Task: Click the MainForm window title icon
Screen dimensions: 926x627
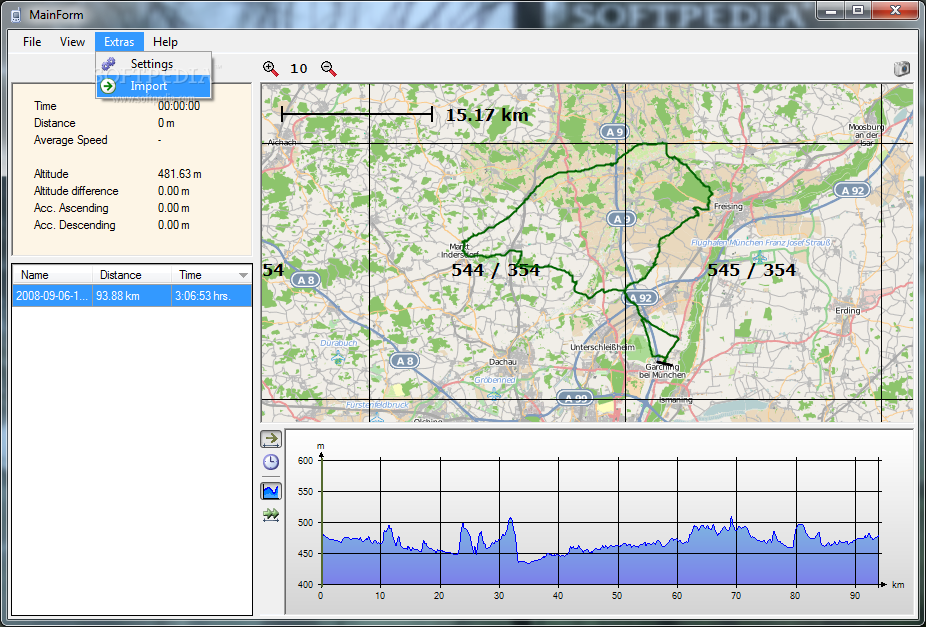Action: (x=16, y=14)
